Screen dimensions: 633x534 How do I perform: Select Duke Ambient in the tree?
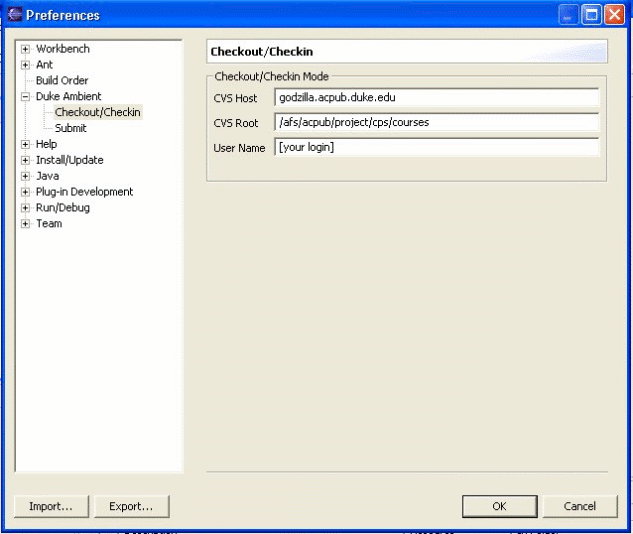(x=68, y=96)
